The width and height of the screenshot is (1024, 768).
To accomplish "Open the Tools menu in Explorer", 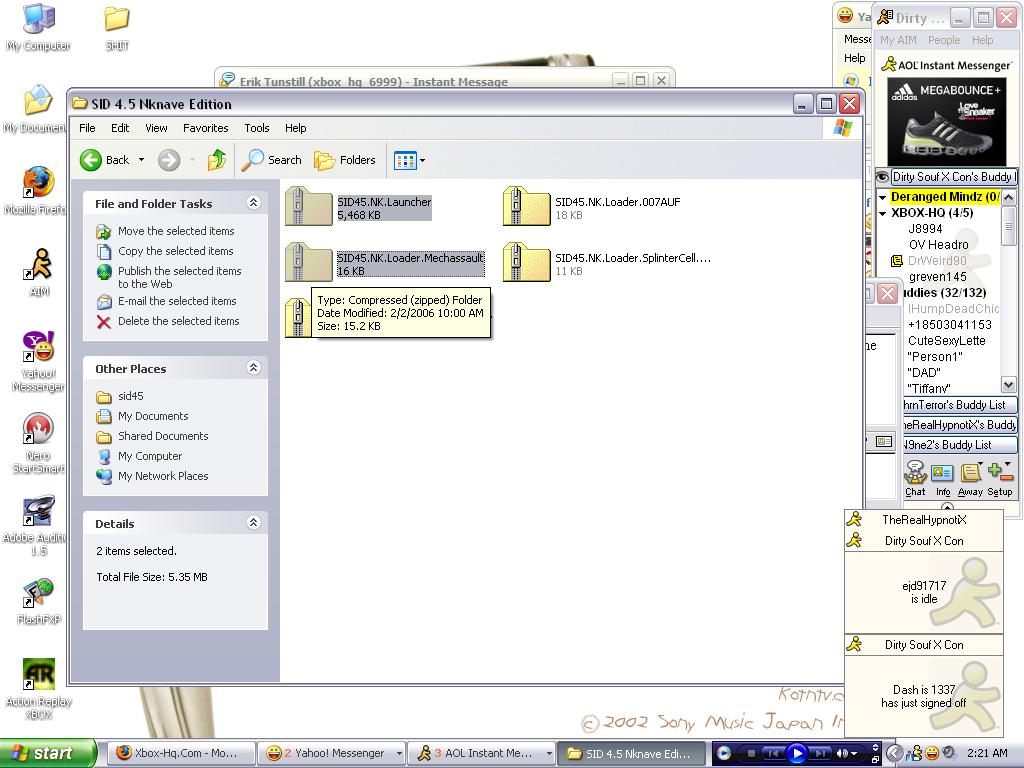I will tap(257, 128).
